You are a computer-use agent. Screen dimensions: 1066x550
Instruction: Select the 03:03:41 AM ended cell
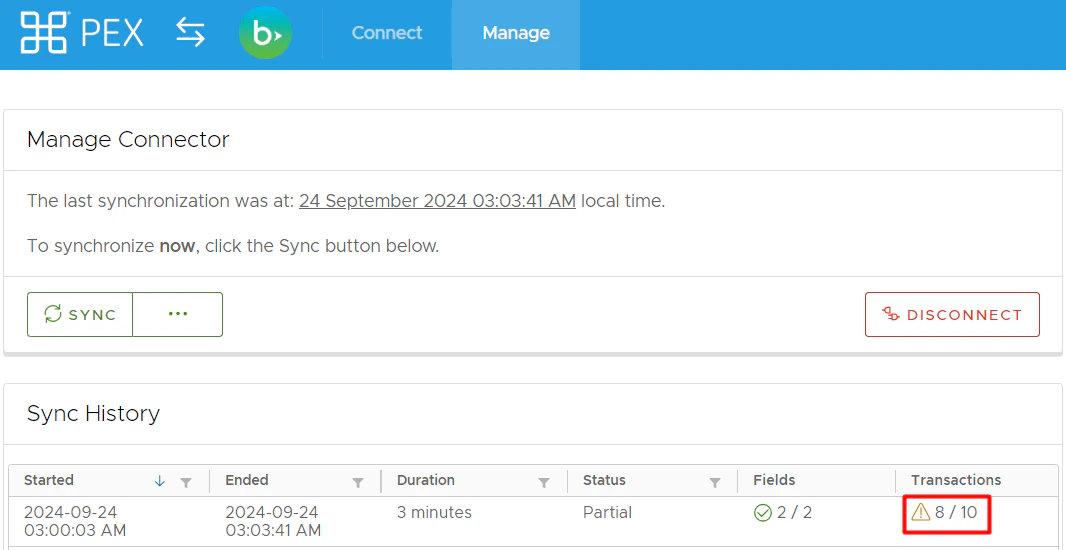pos(273,521)
